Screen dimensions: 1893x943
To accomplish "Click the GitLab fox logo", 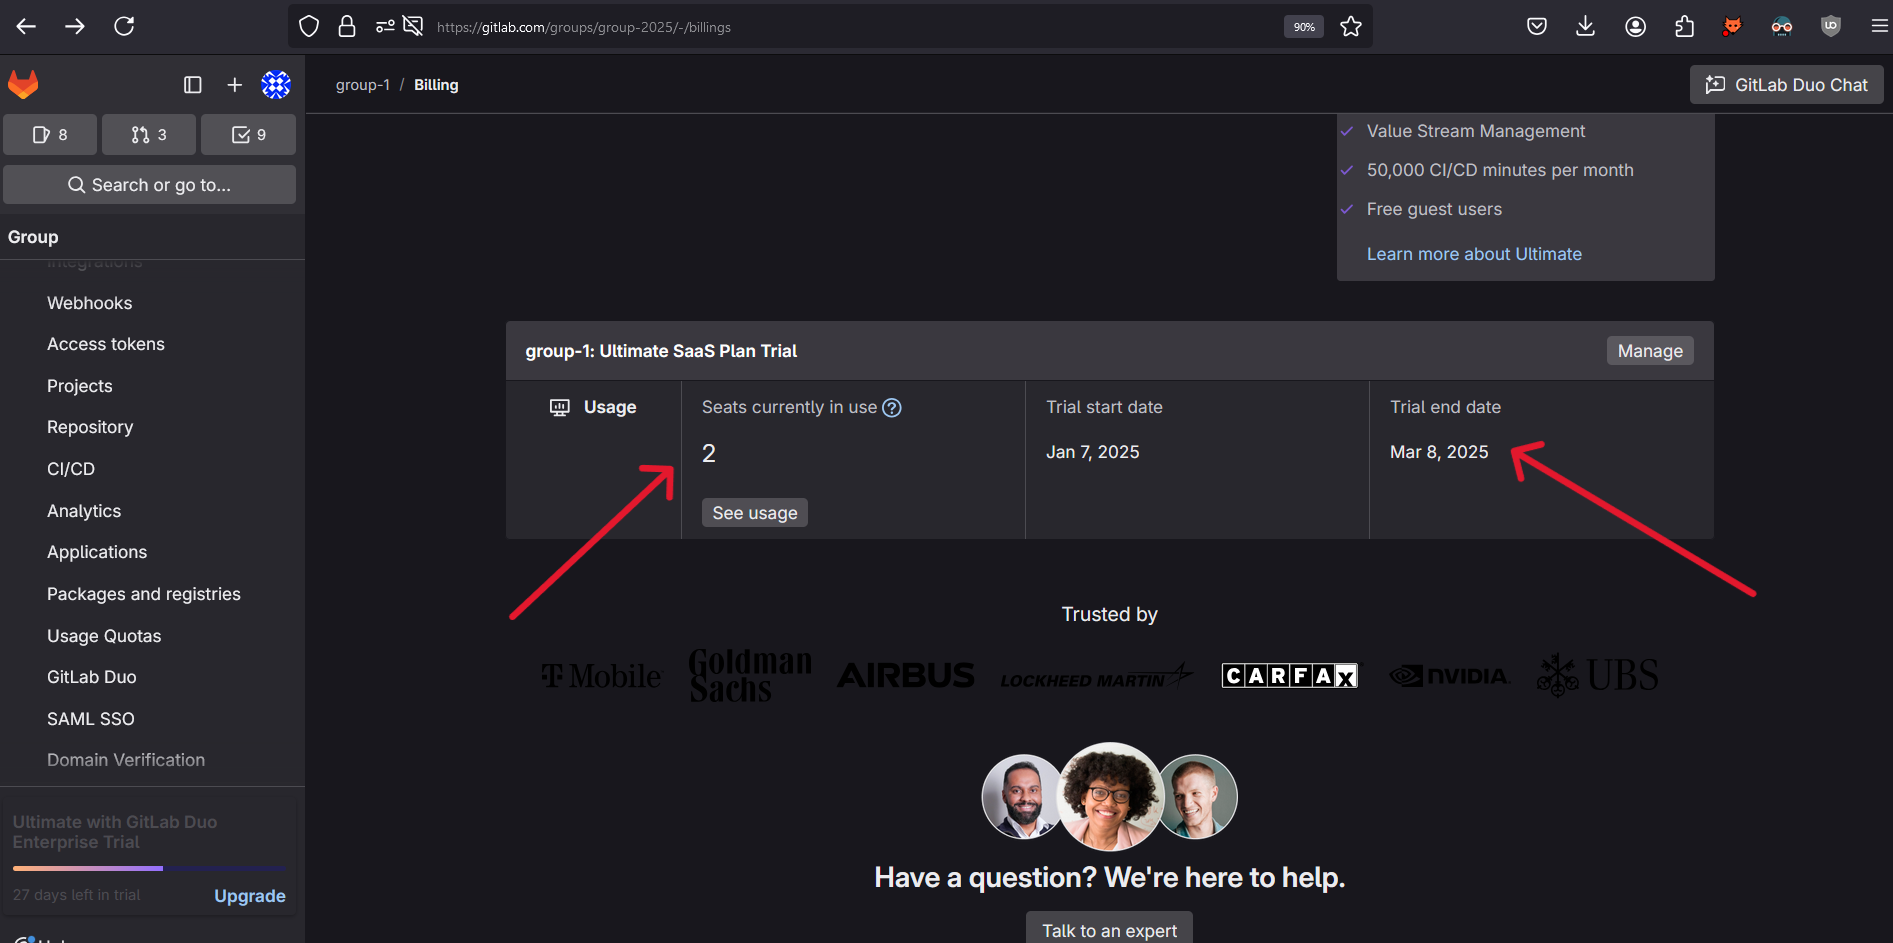I will pyautogui.click(x=23, y=85).
